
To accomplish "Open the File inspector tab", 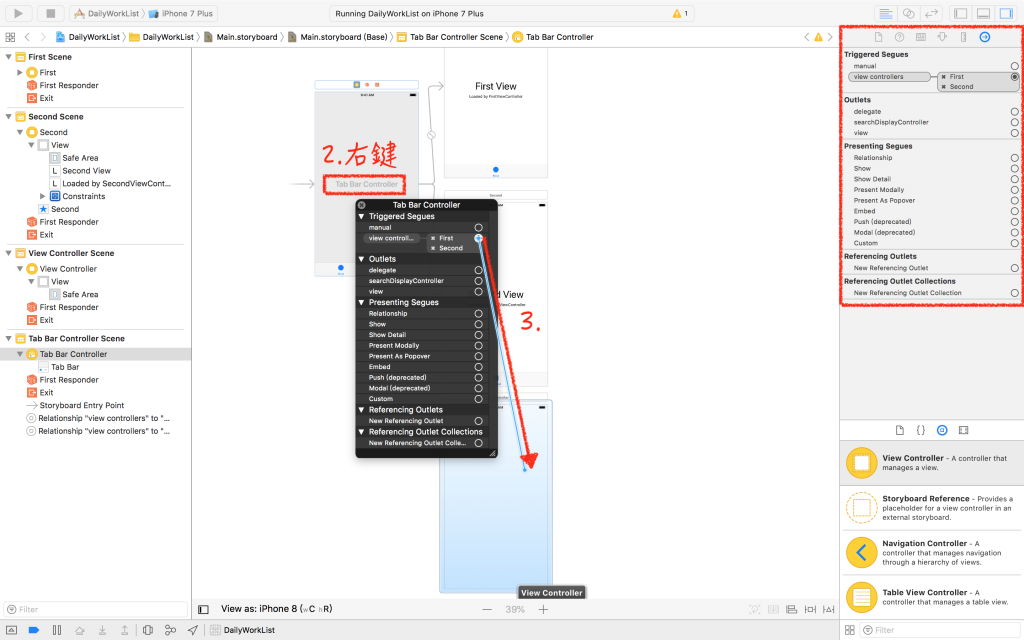I will 878,37.
